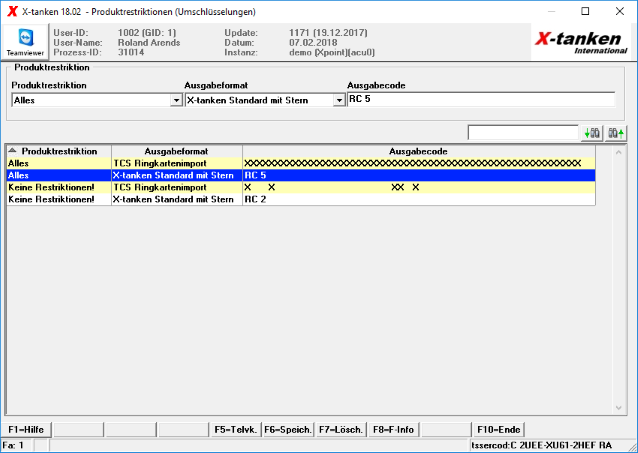Click F7=Lösch. to delete
638x453 pixels.
pyautogui.click(x=341, y=430)
